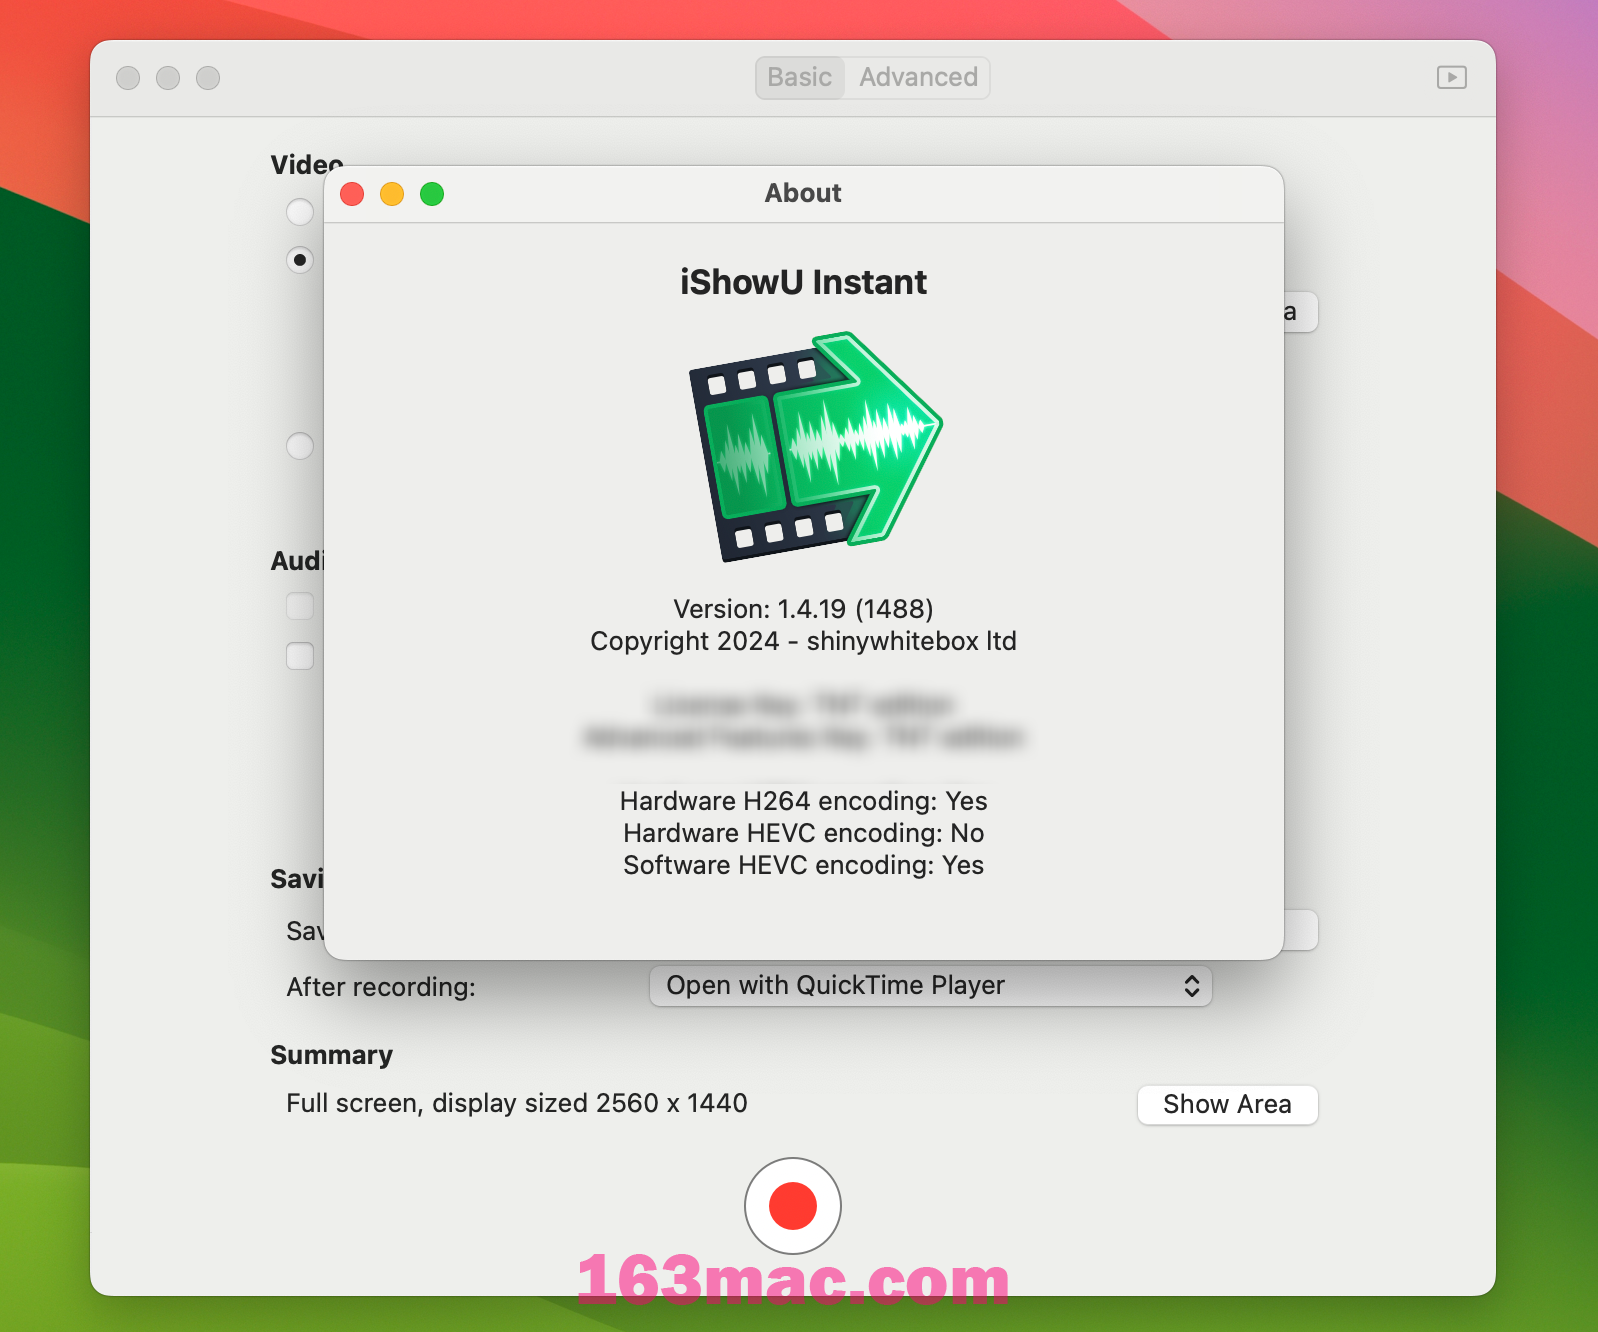1598x1332 pixels.
Task: Select the third Video radio button
Action: point(300,446)
